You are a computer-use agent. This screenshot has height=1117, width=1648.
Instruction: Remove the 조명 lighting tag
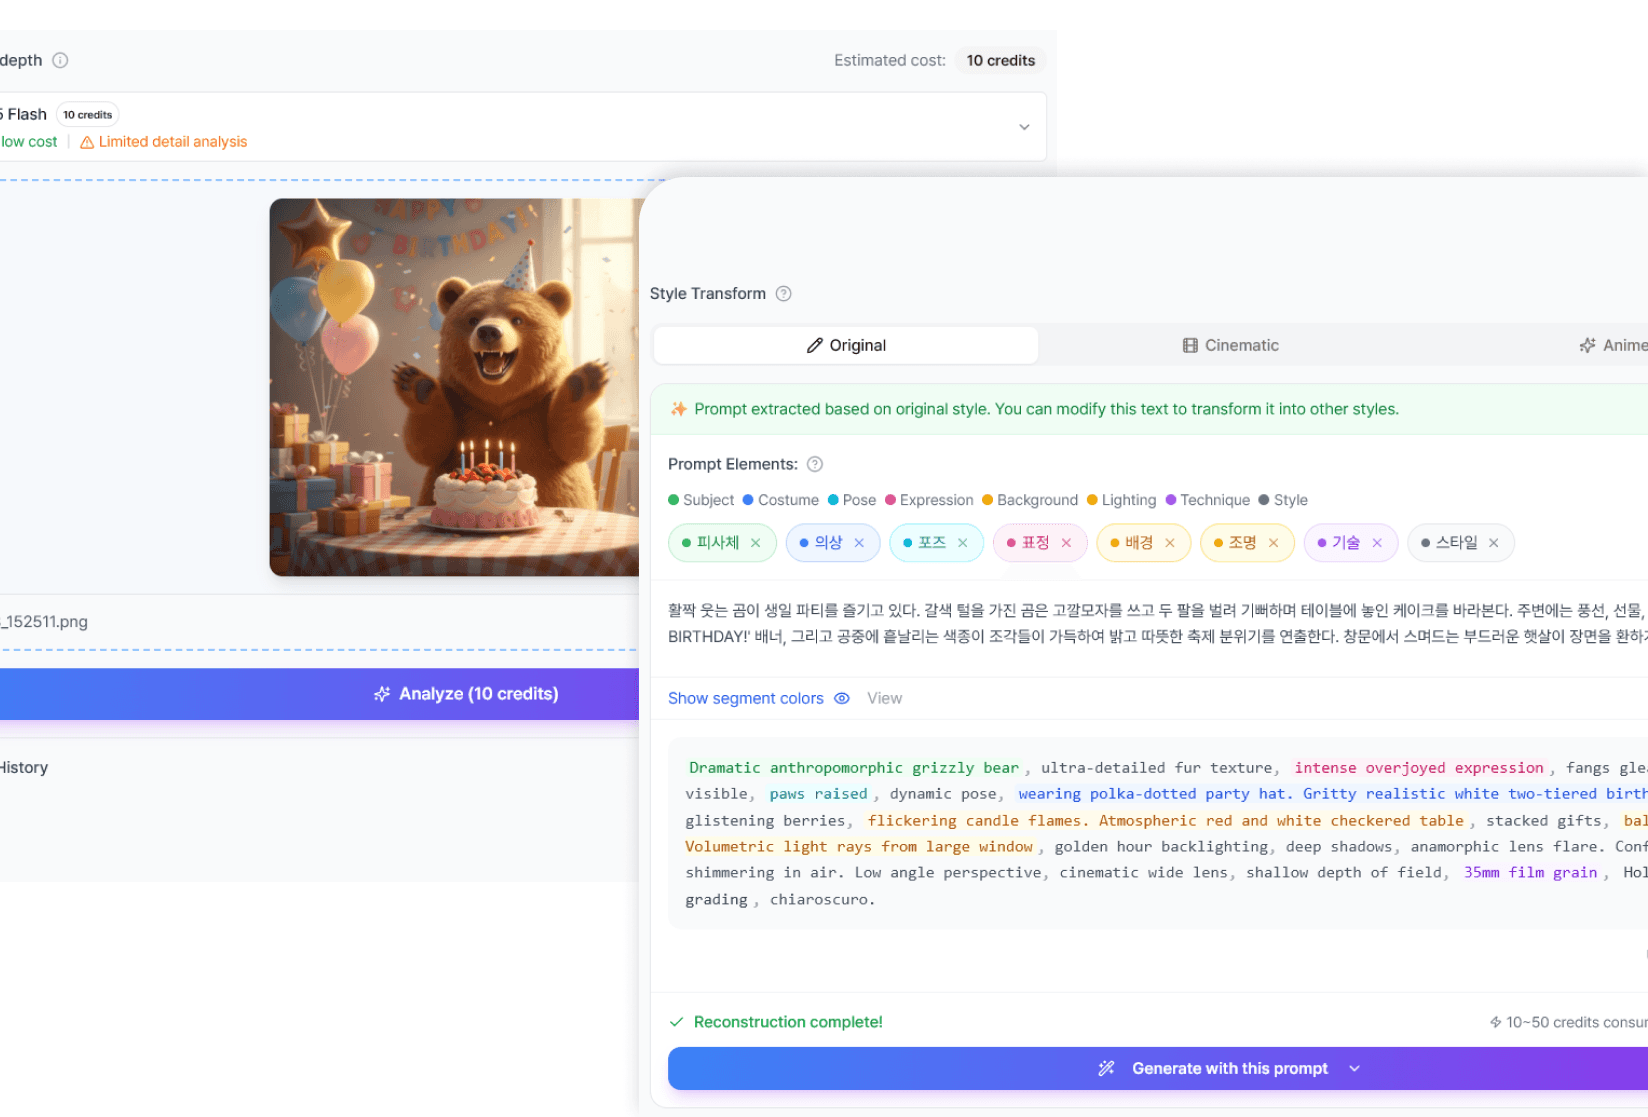[1273, 543]
